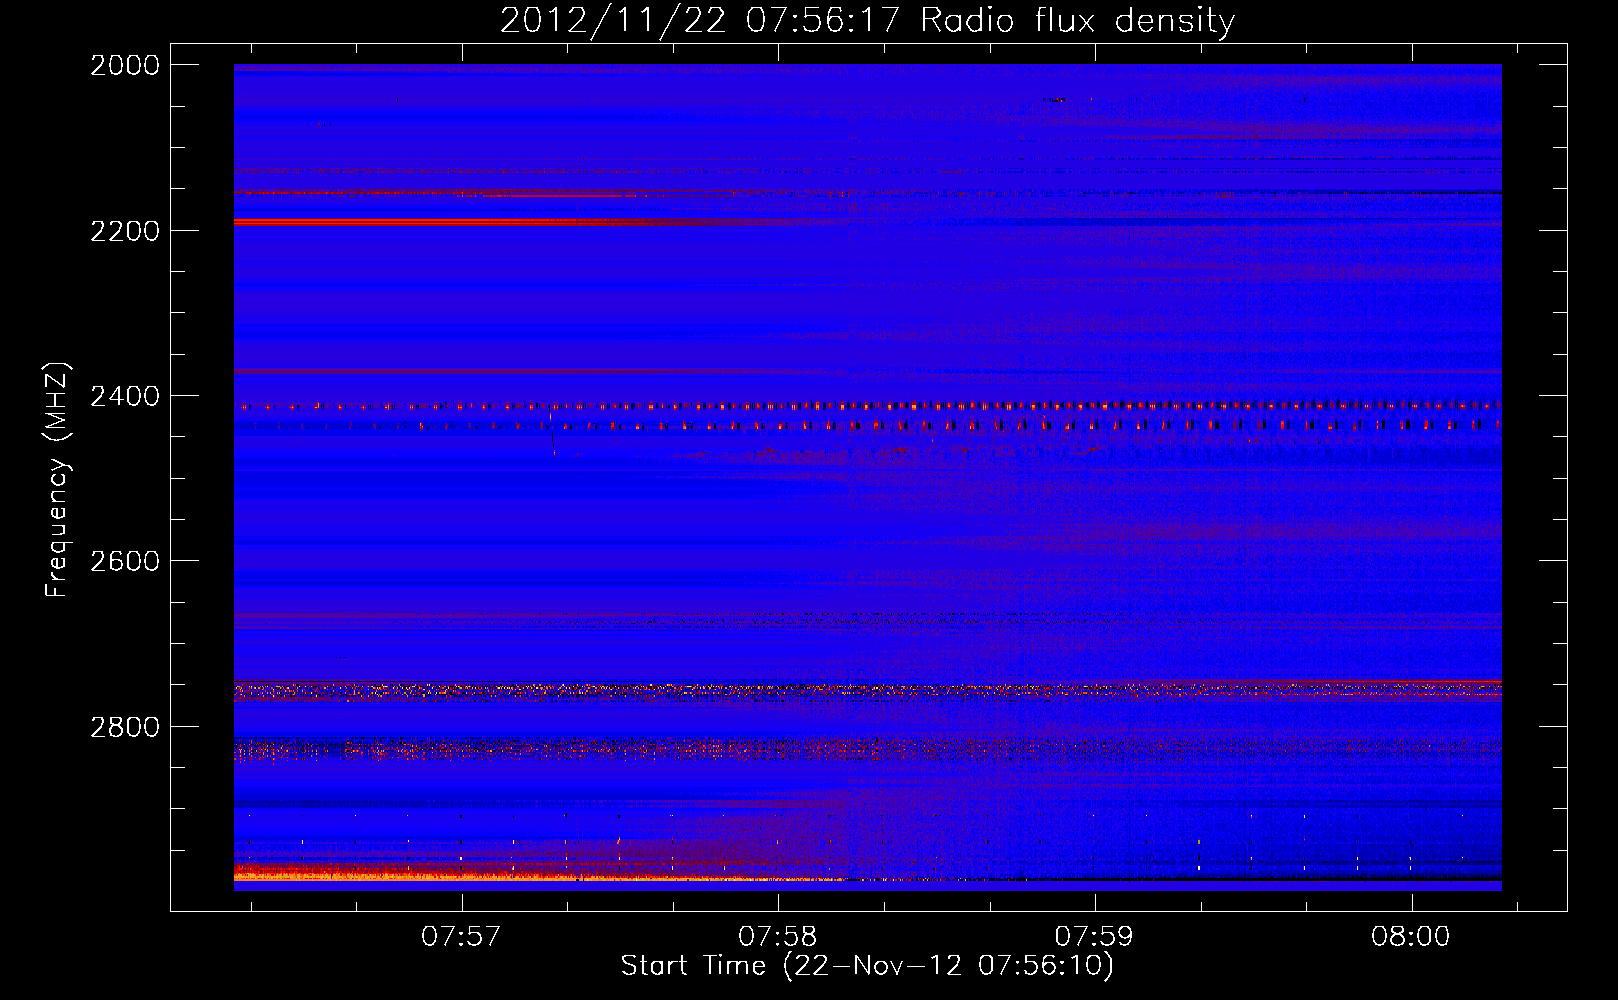Click the plot title "2012/11/22 07:56:17 Radio flux density"
Screen dimensions: 1618x1000
(867, 20)
